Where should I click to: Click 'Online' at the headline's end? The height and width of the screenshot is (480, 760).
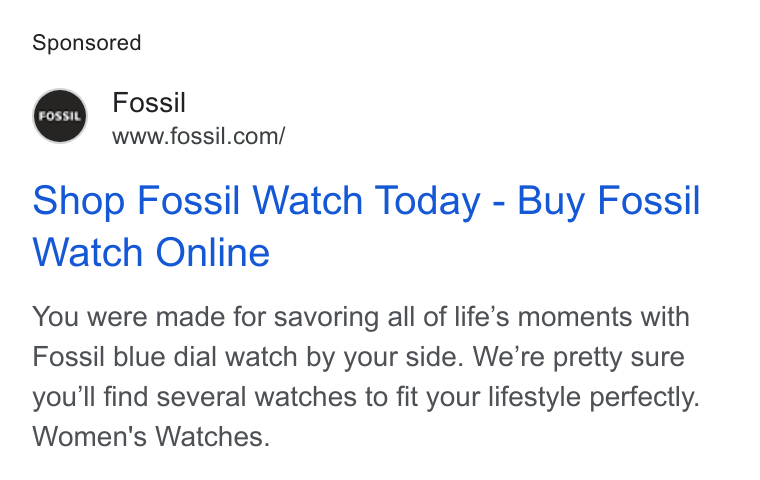click(x=213, y=252)
